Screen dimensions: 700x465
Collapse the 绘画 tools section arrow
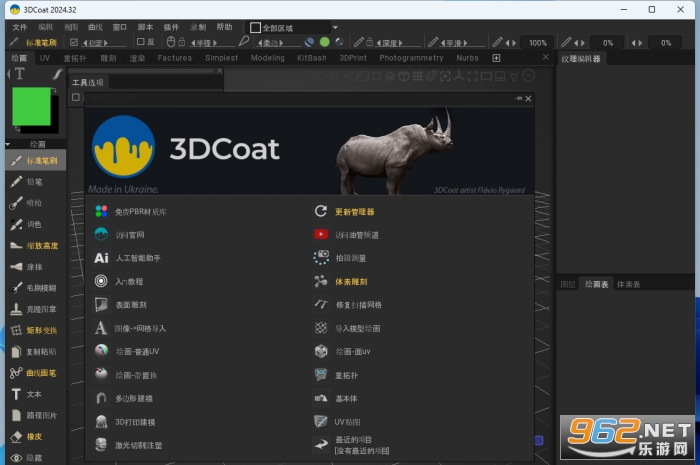pyautogui.click(x=8, y=144)
